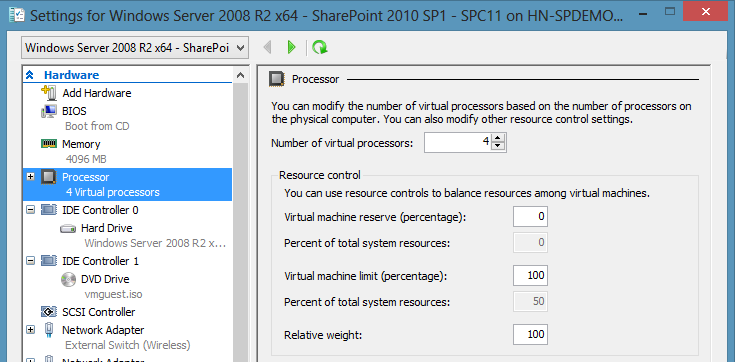Collapse the IDE Controller 1 node
The width and height of the screenshot is (735, 362).
[x=30, y=261]
